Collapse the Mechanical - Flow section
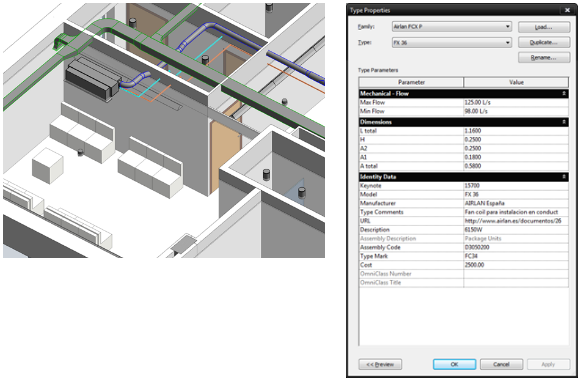The image size is (580, 381). tap(564, 94)
